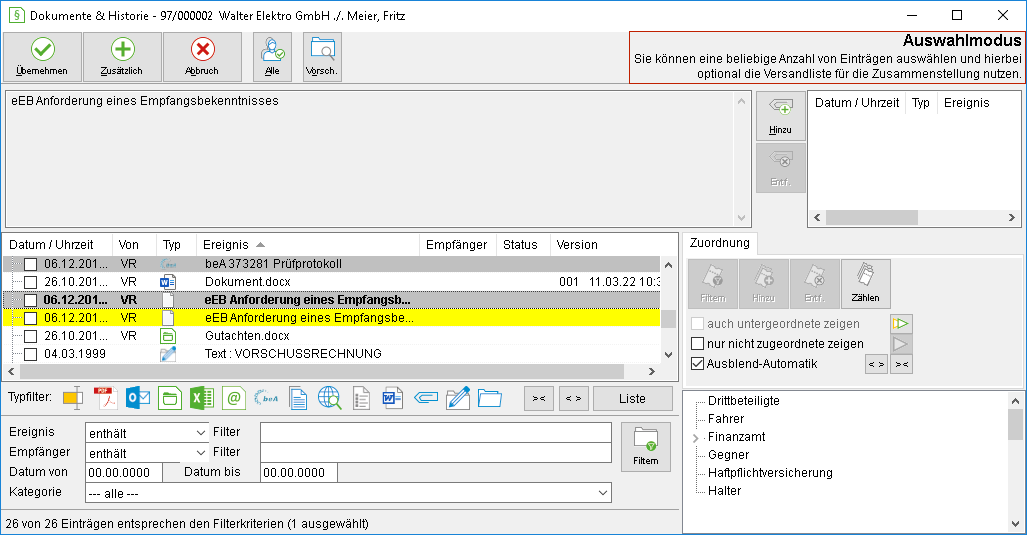Collapse Typfilter with >< button
This screenshot has width=1028, height=536.
pyautogui.click(x=539, y=398)
